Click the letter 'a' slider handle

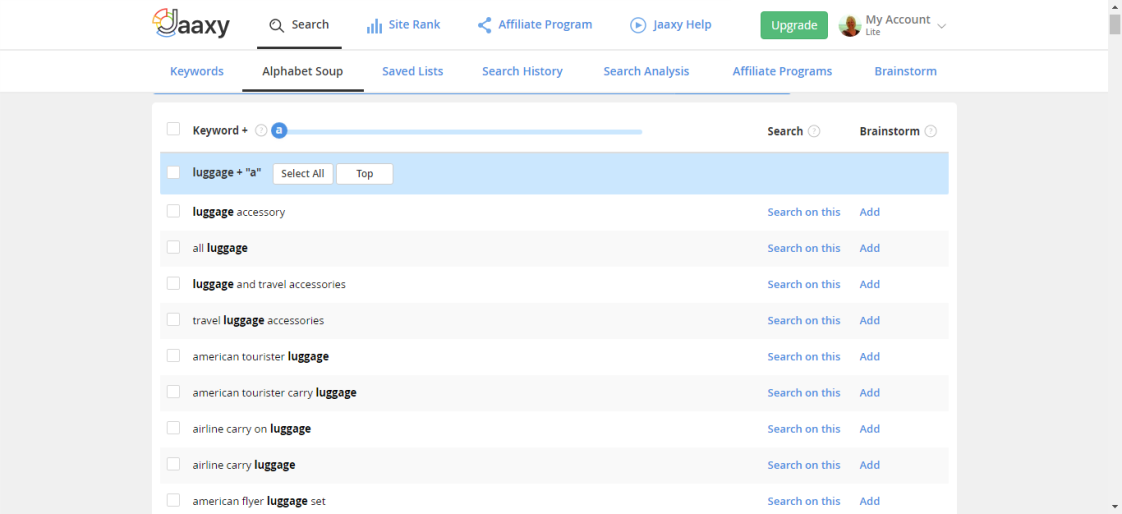pos(280,131)
